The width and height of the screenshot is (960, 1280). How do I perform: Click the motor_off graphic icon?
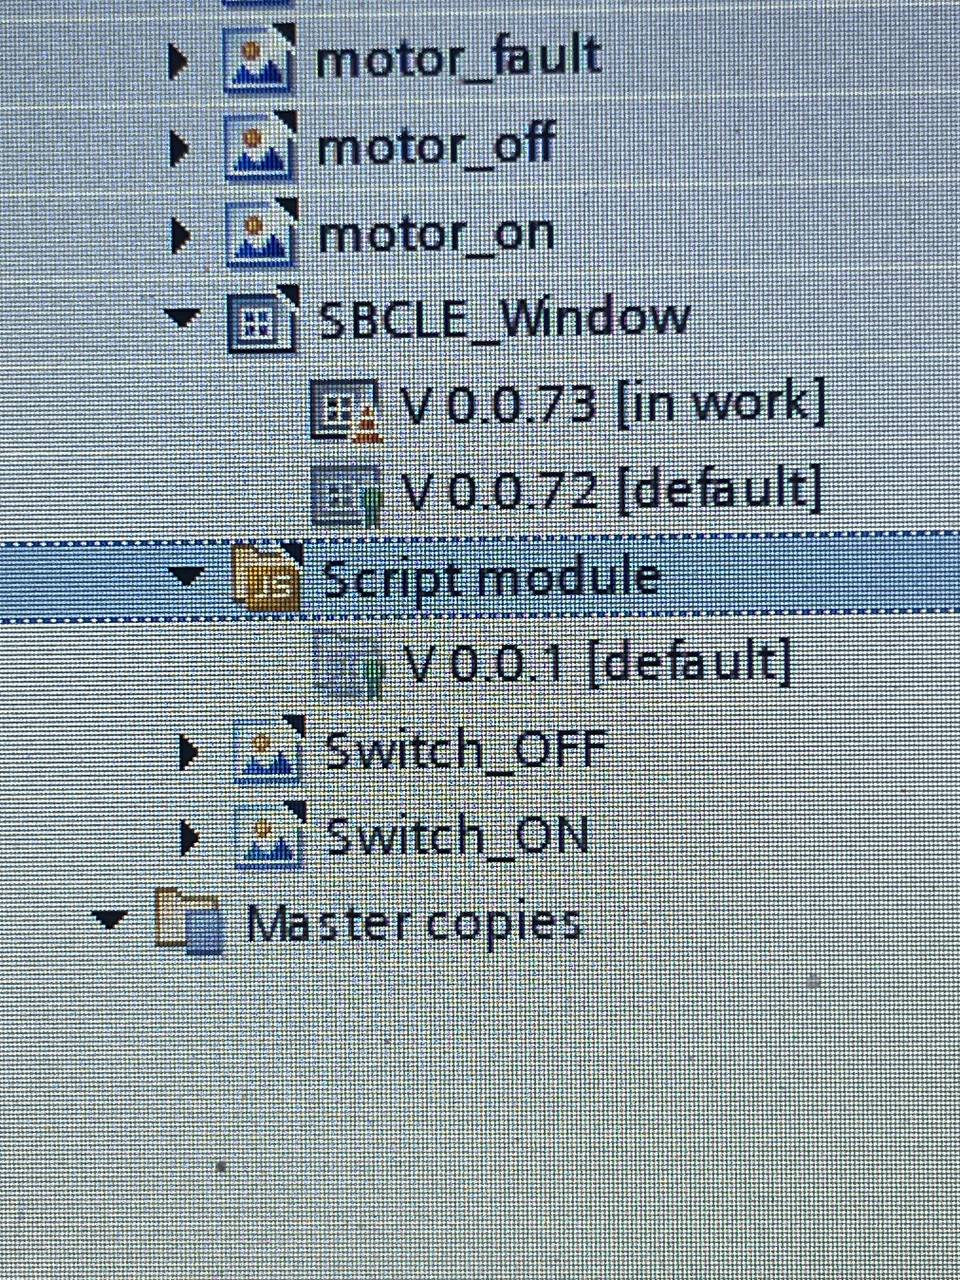point(261,146)
